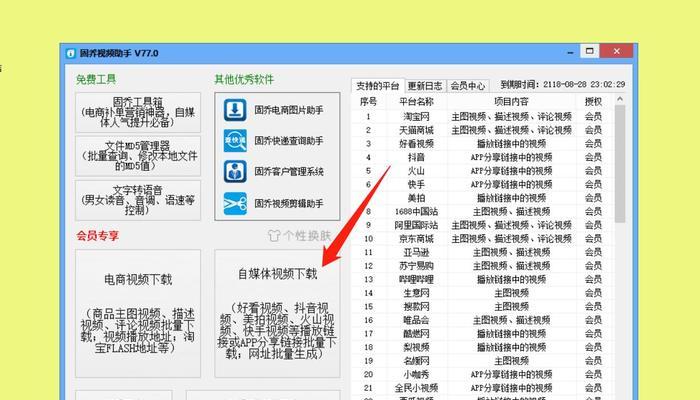The width and height of the screenshot is (700, 400).
Task: Click the 项目内容 column header
Action: click(511, 102)
